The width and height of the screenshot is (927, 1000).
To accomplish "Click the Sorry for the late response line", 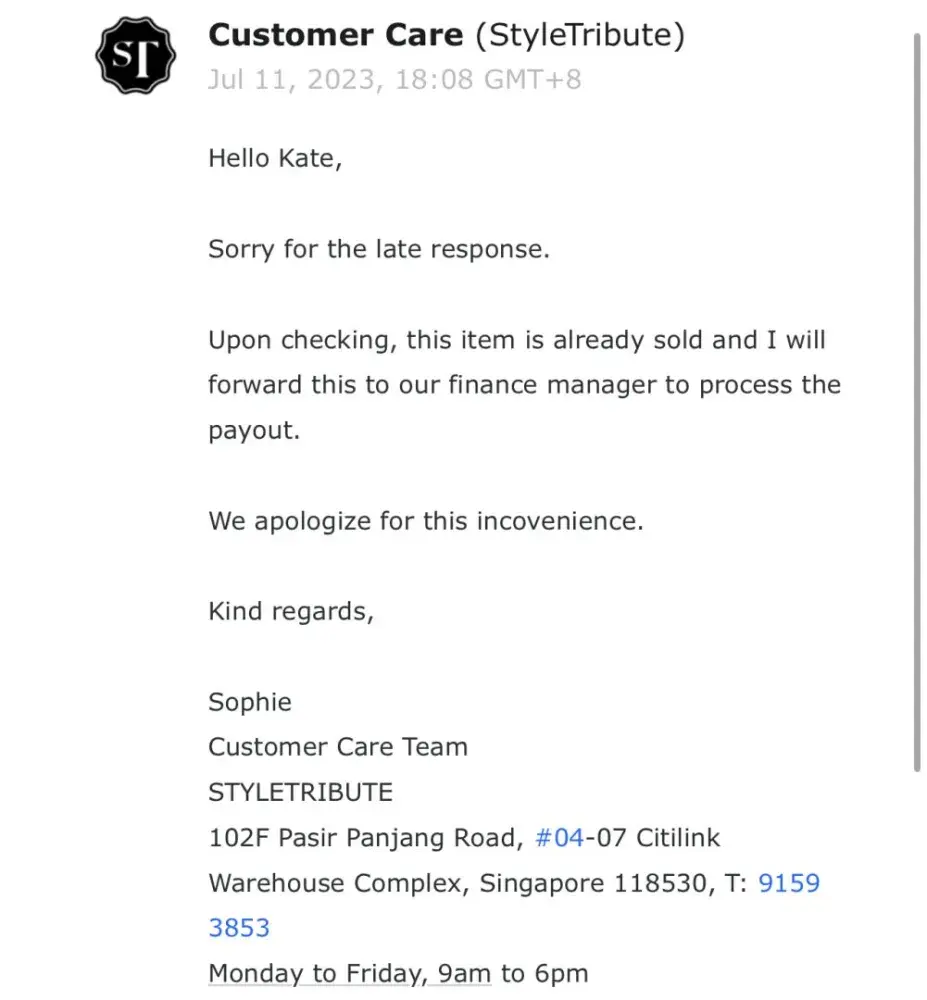I will point(379,249).
